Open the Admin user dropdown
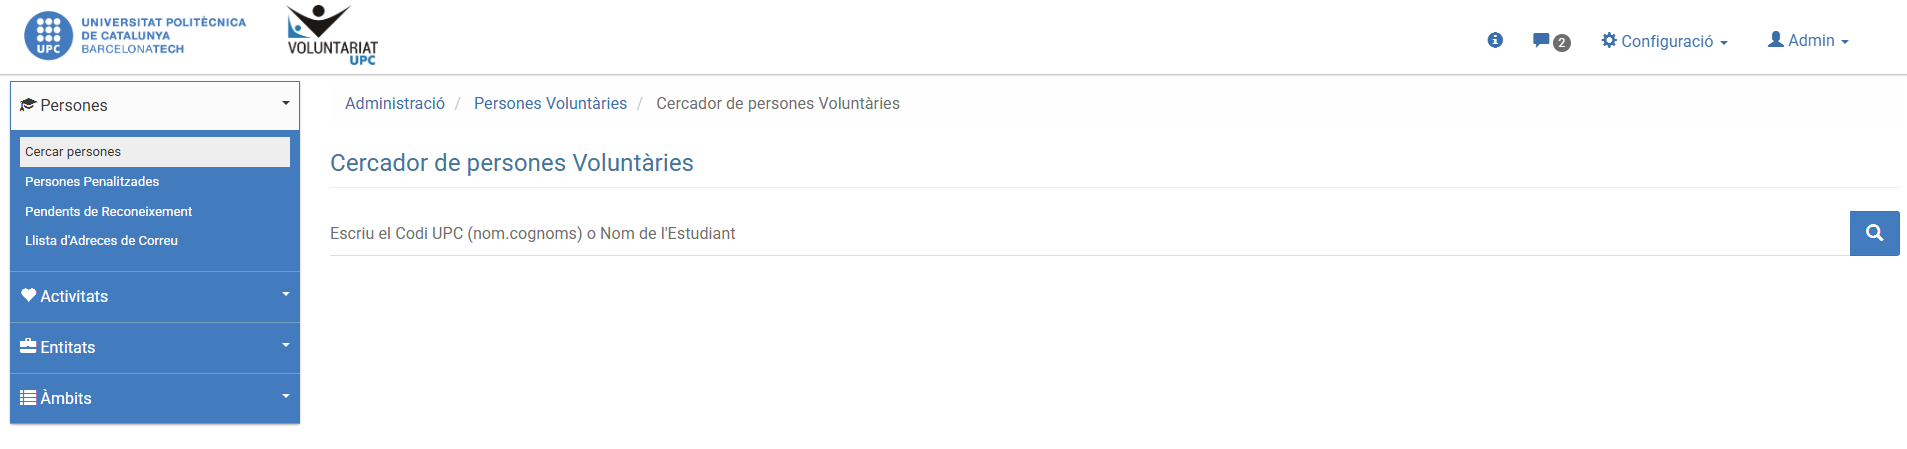The height and width of the screenshot is (449, 1907). [x=1808, y=41]
